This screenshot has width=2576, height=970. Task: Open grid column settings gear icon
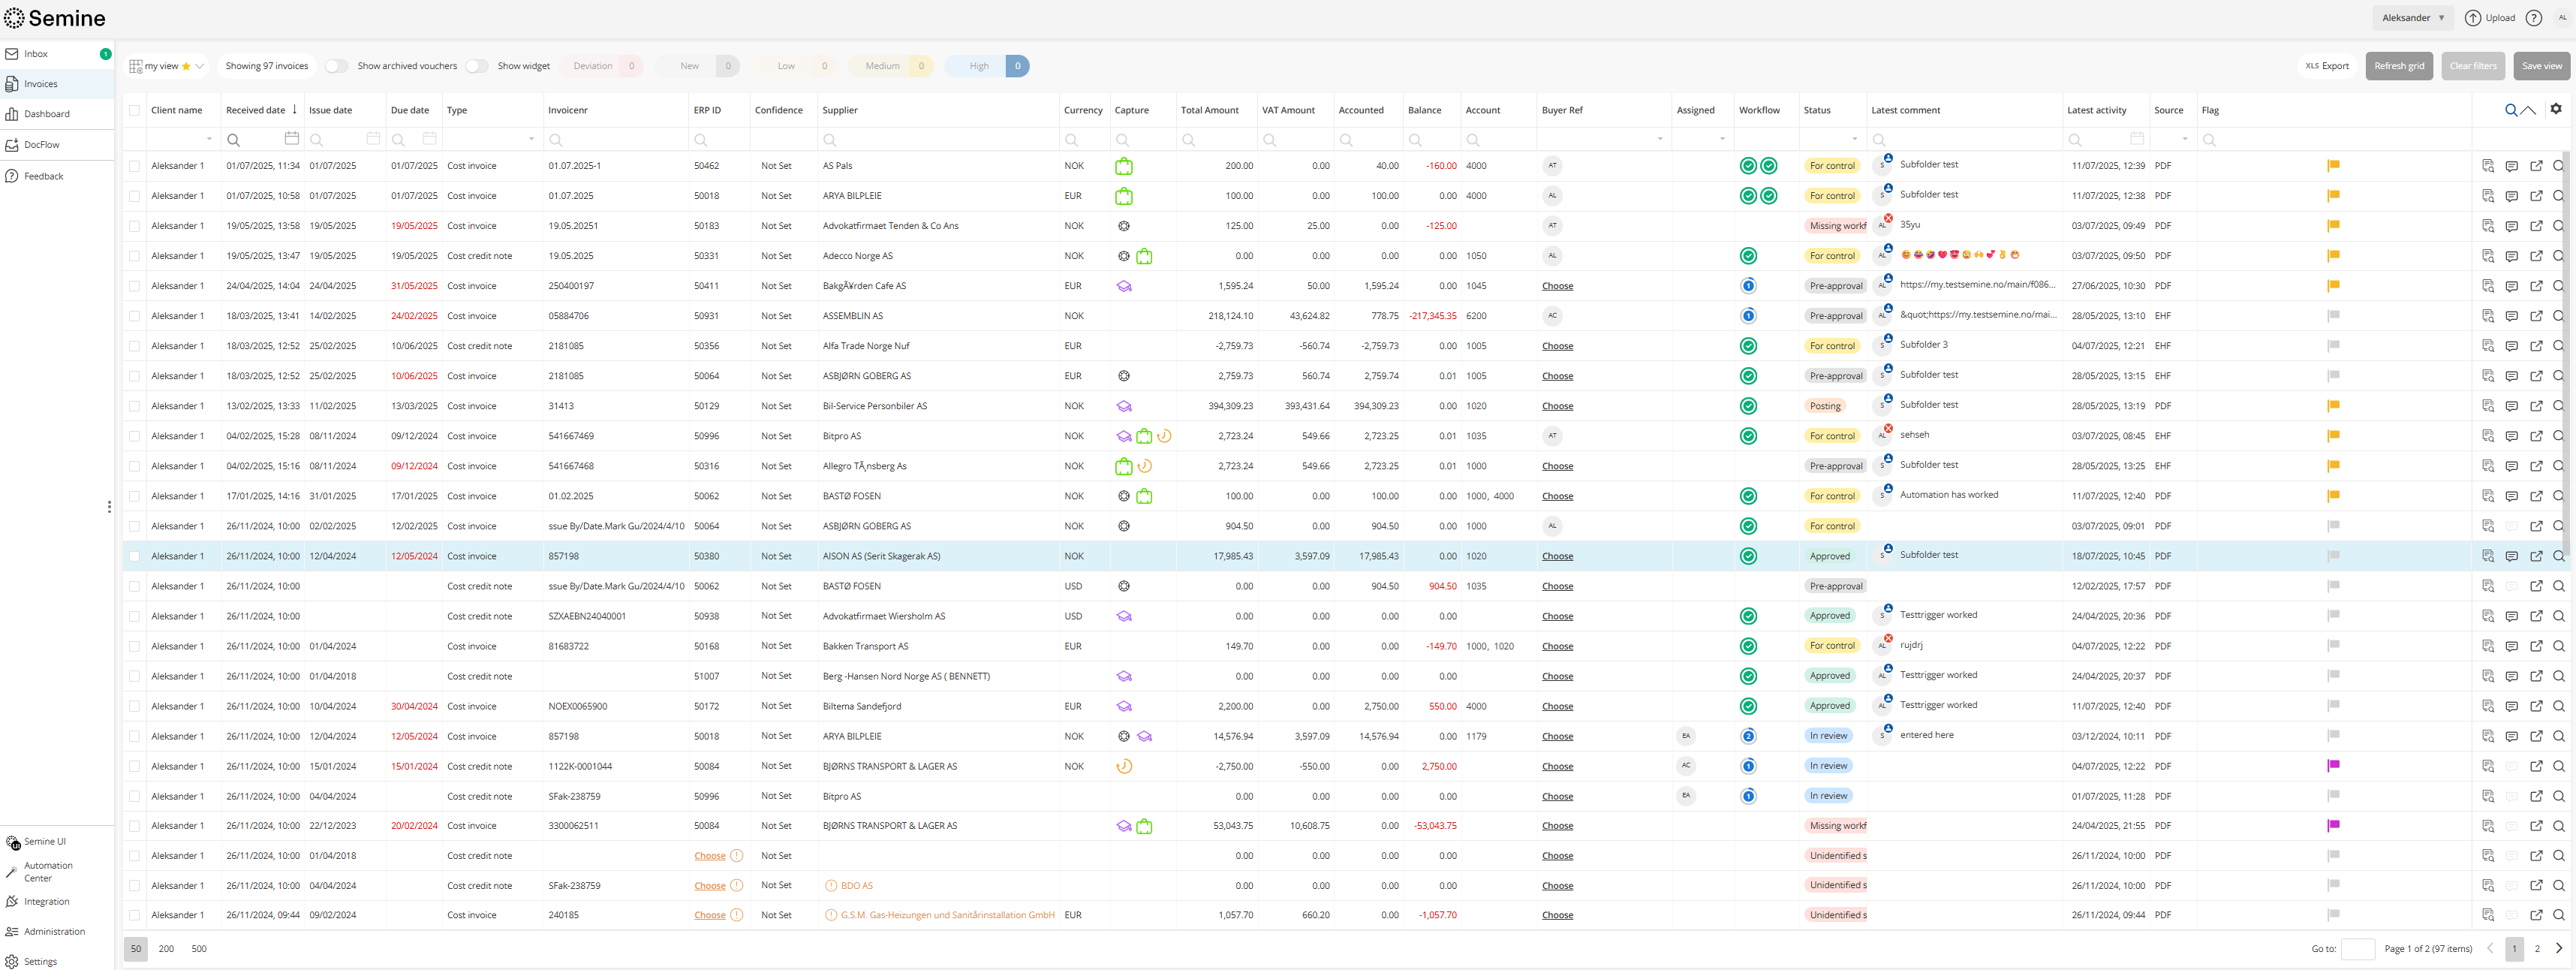2555,109
